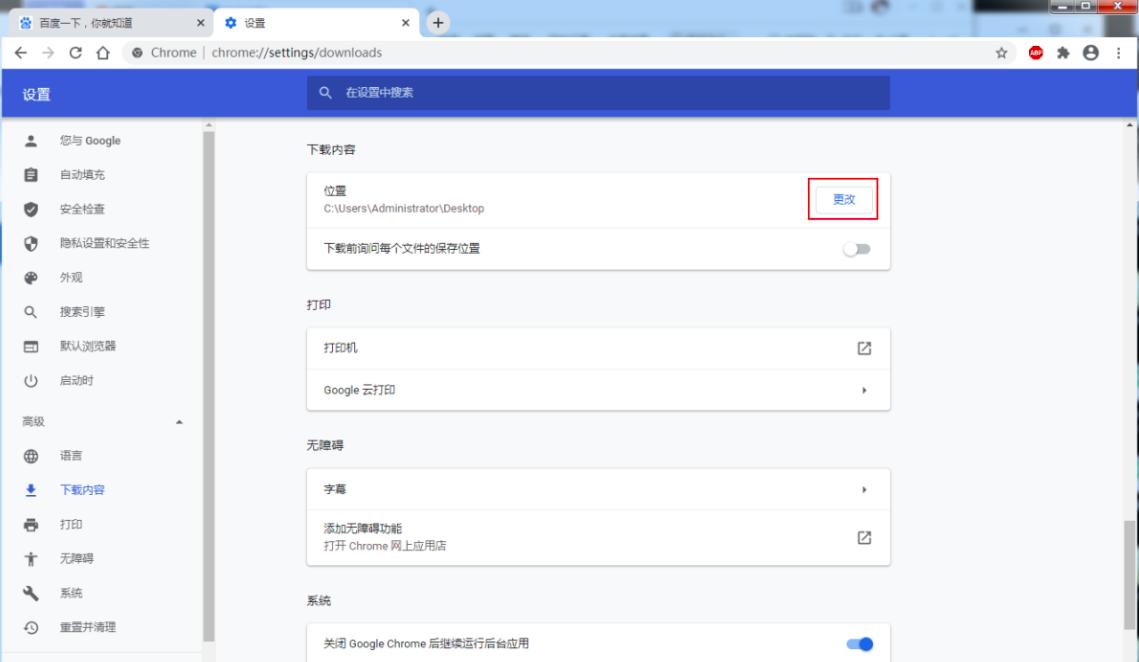Open 打印机 external link icon
Viewport: 1139px width, 662px height.
[x=864, y=348]
